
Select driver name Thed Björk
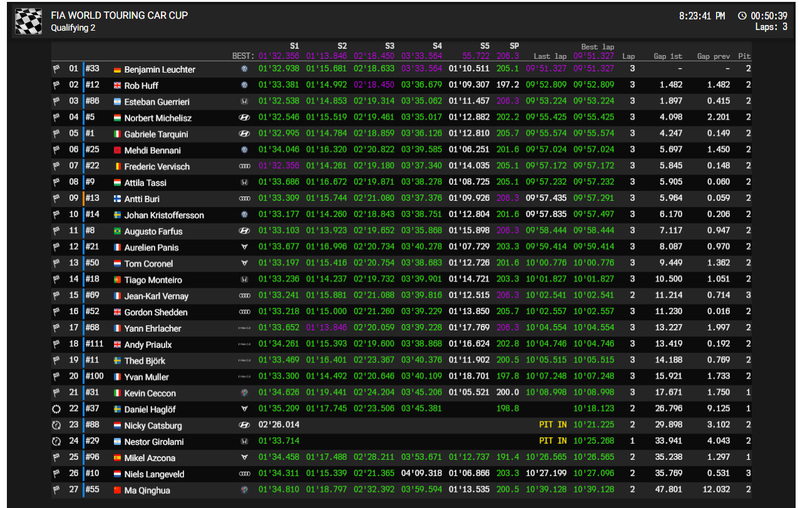tap(145, 361)
